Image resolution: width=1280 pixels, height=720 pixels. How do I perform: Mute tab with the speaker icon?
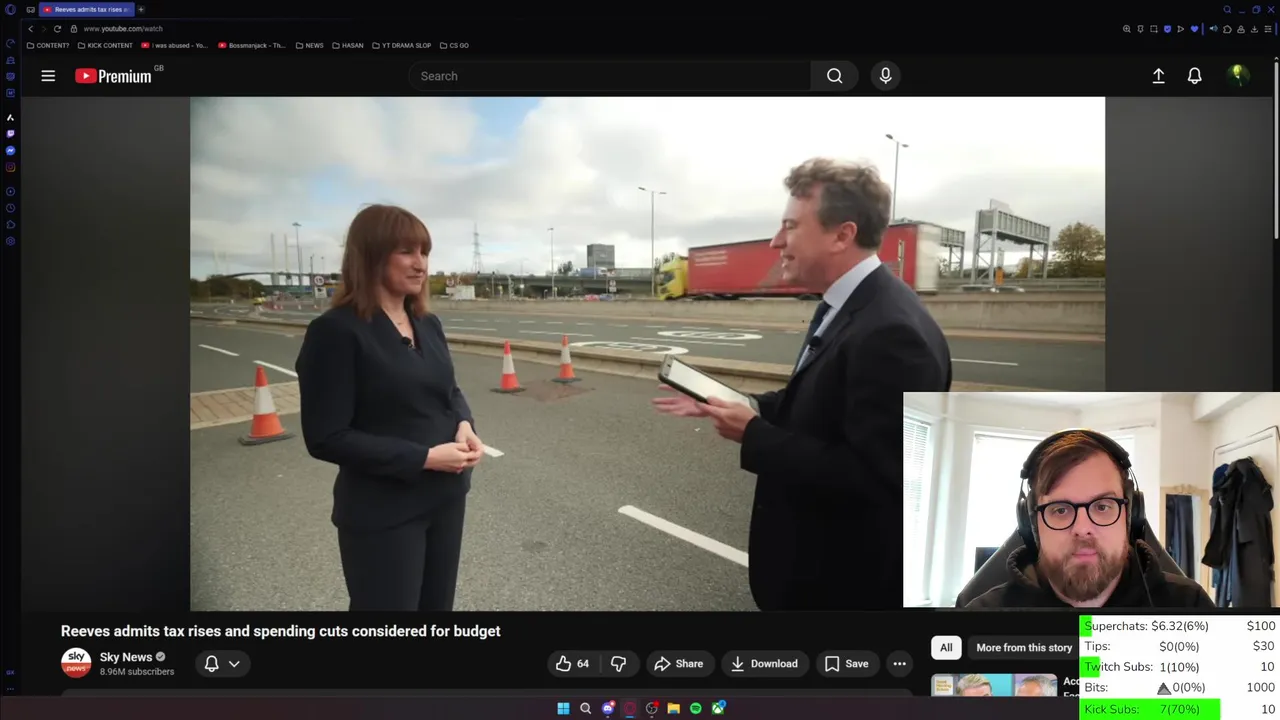(x=1214, y=29)
